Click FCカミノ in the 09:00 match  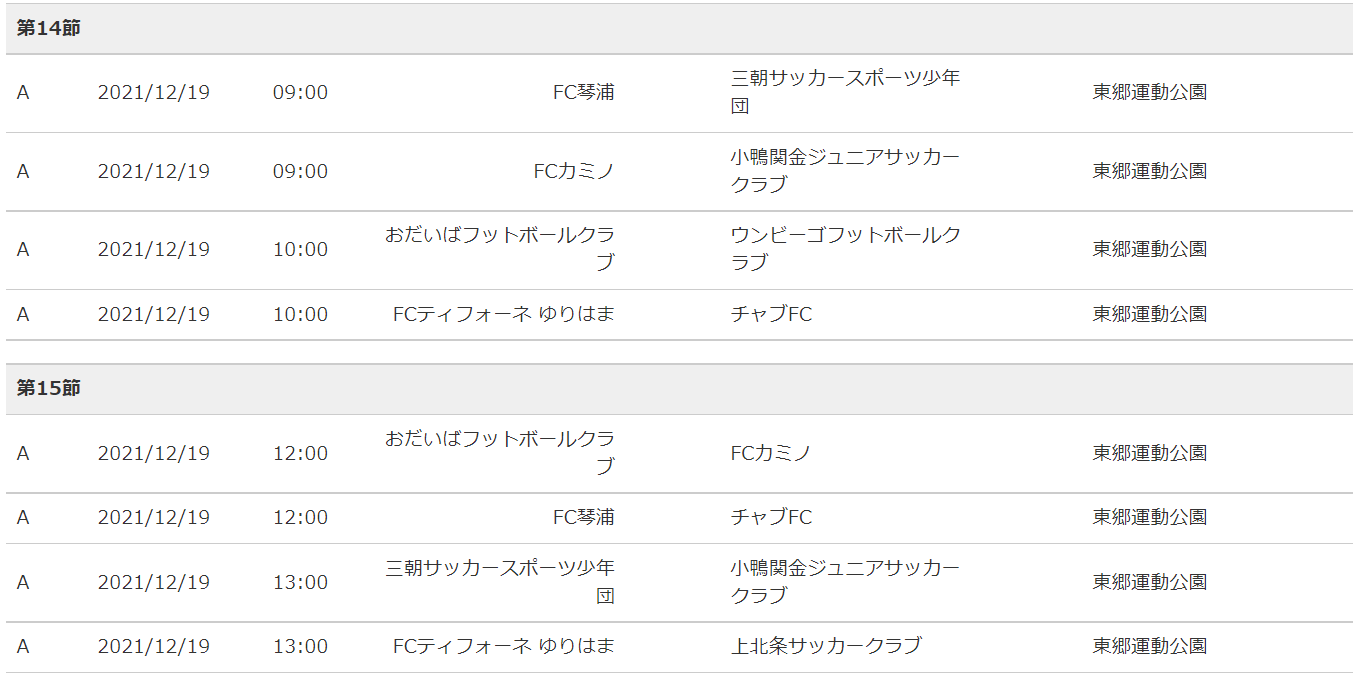574,171
